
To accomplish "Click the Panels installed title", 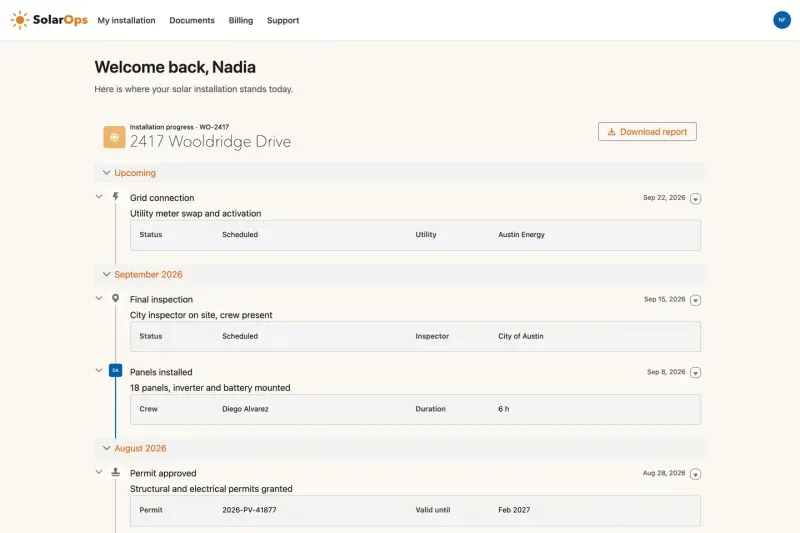I will pyautogui.click(x=161, y=372).
